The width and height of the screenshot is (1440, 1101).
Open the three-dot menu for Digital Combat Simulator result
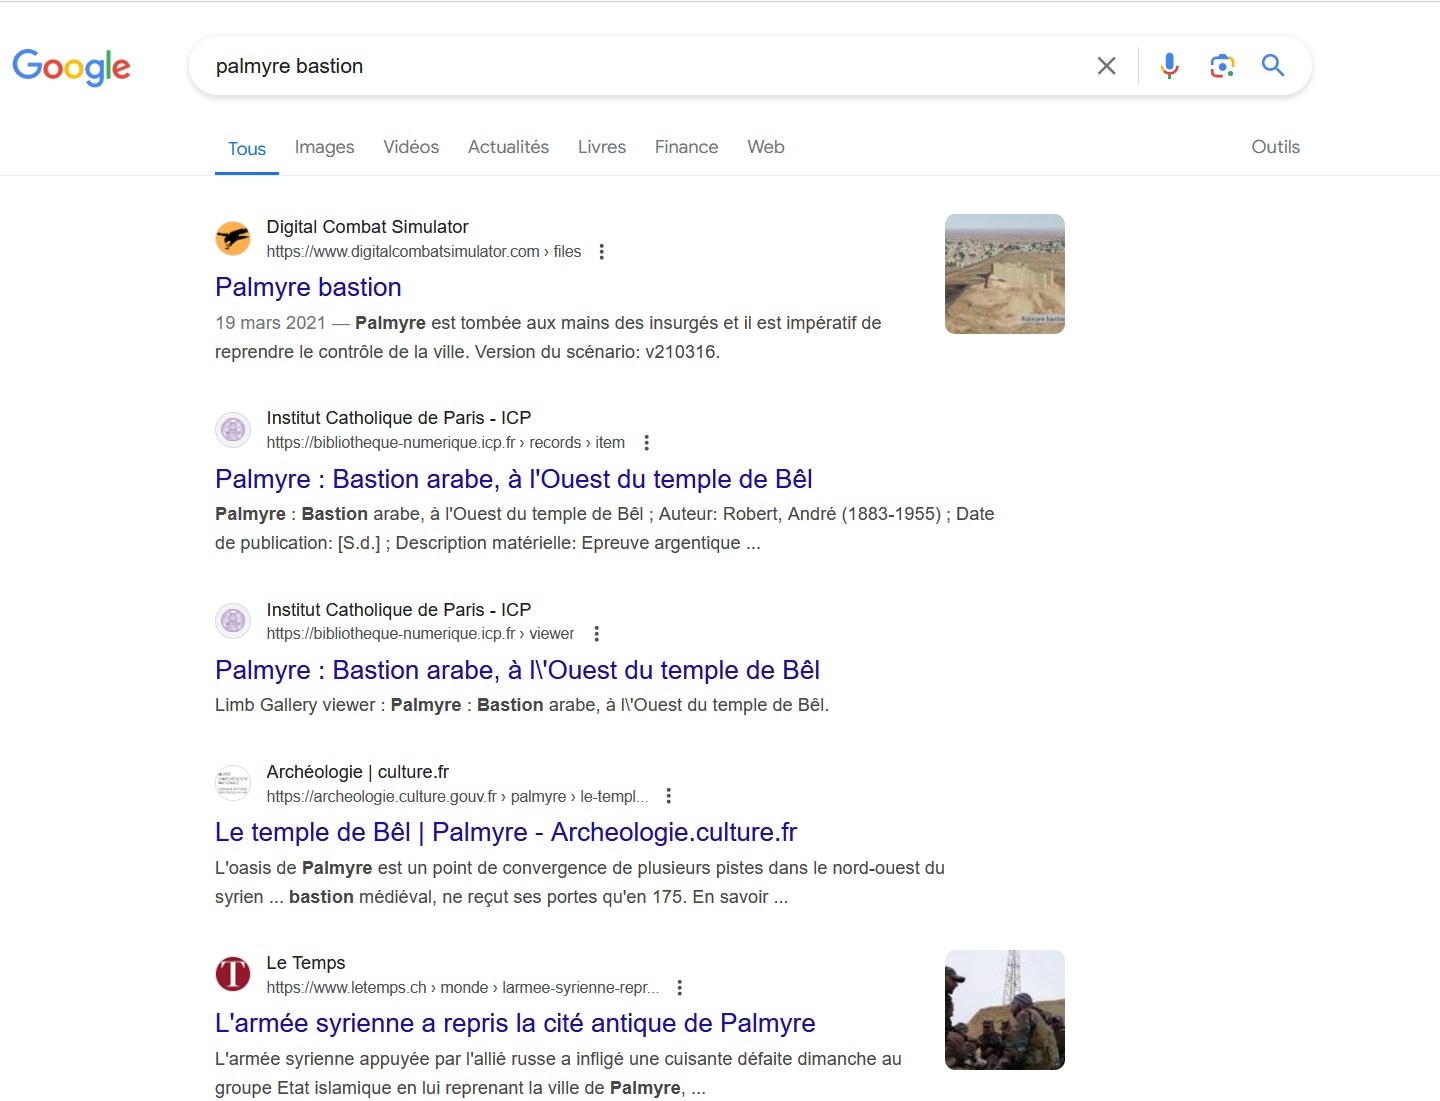coord(601,252)
